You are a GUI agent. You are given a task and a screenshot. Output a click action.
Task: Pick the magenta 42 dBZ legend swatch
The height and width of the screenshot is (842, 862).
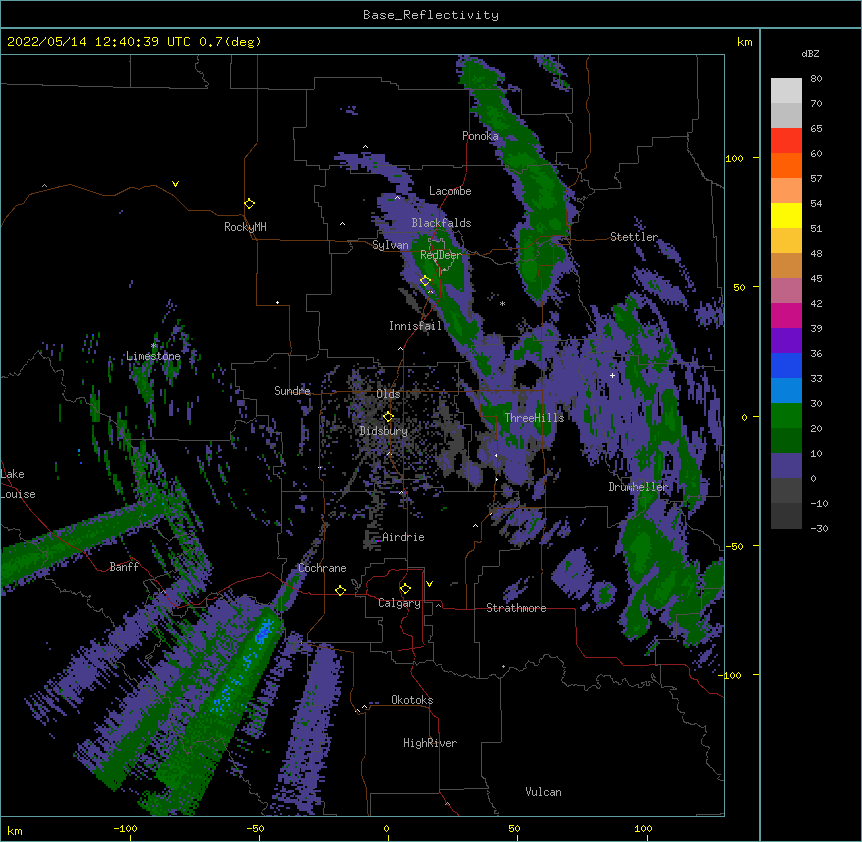[x=786, y=315]
